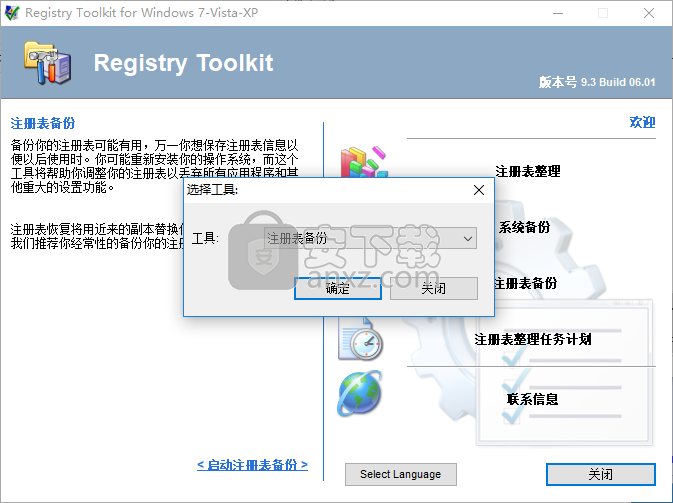Open the 启动注册表备份 link
The height and width of the screenshot is (503, 673).
point(252,465)
